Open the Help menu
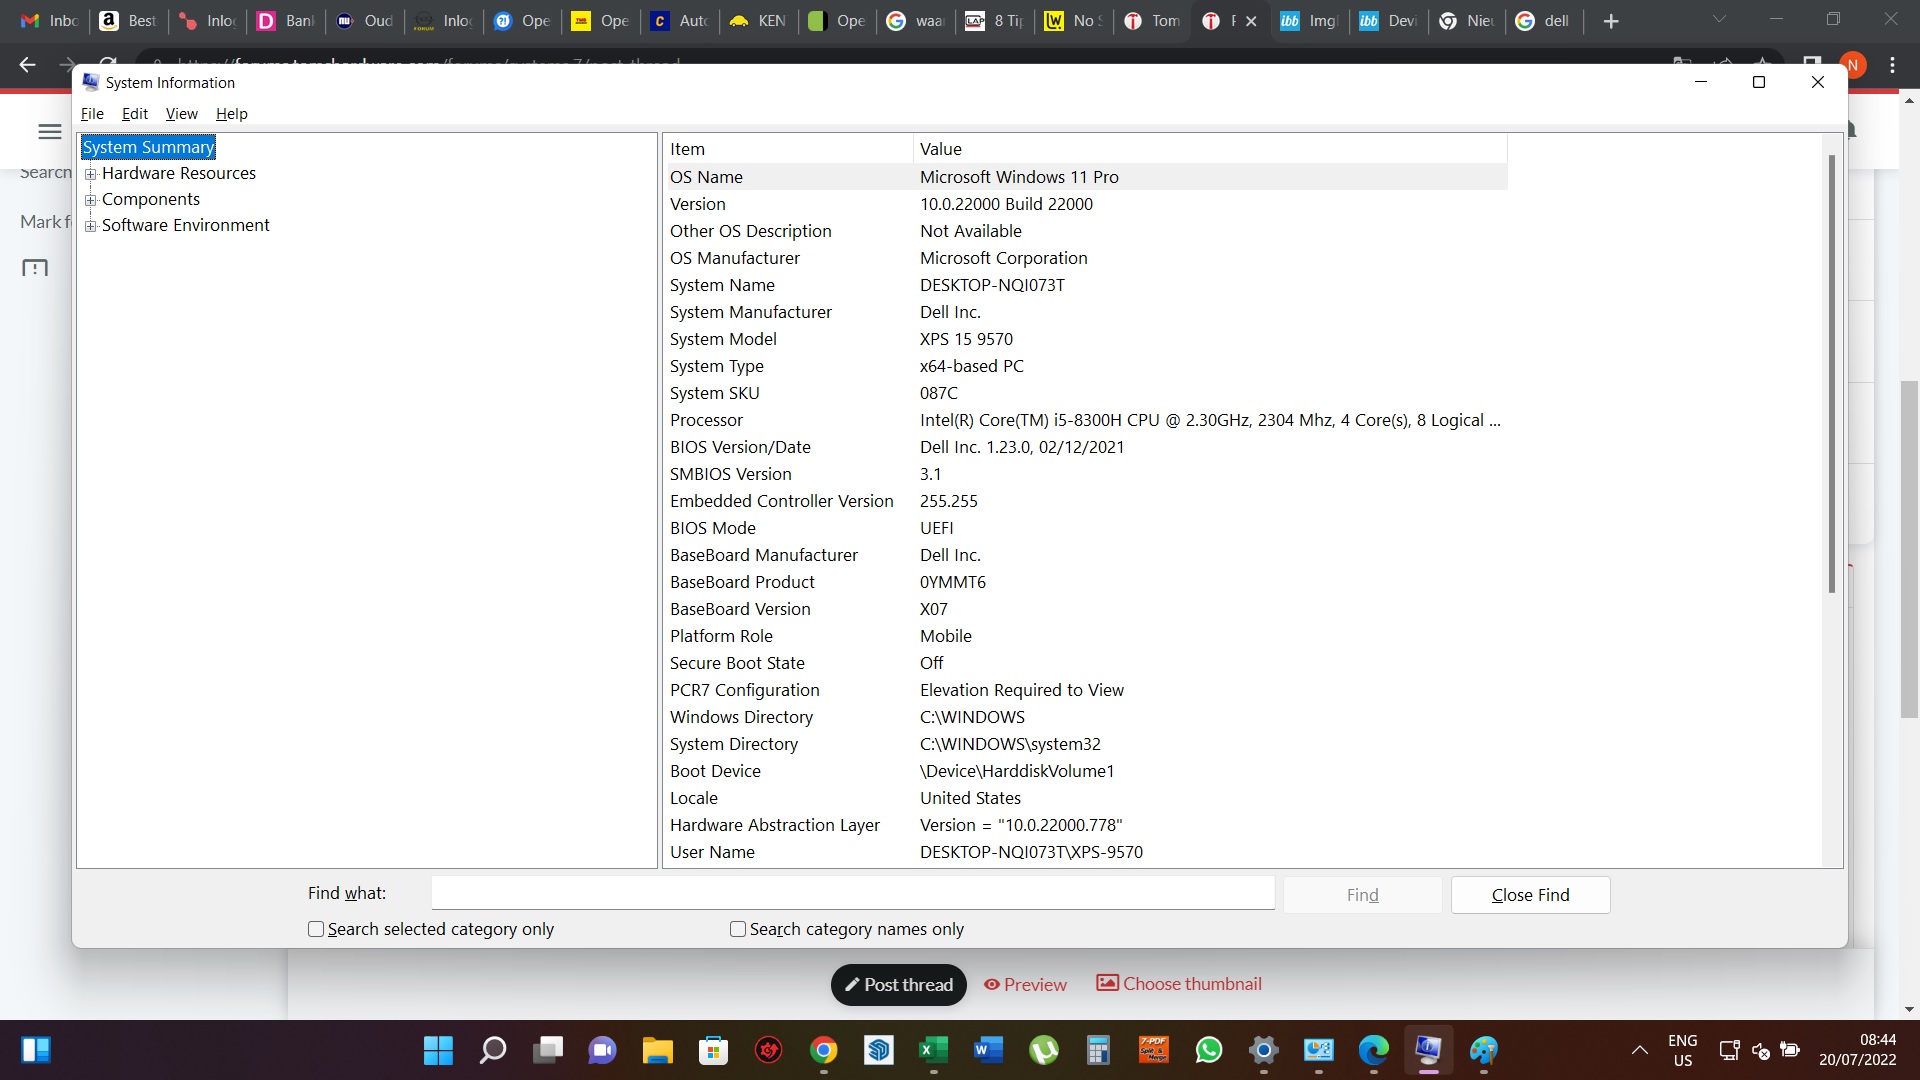Image resolution: width=1920 pixels, height=1080 pixels. (x=232, y=114)
